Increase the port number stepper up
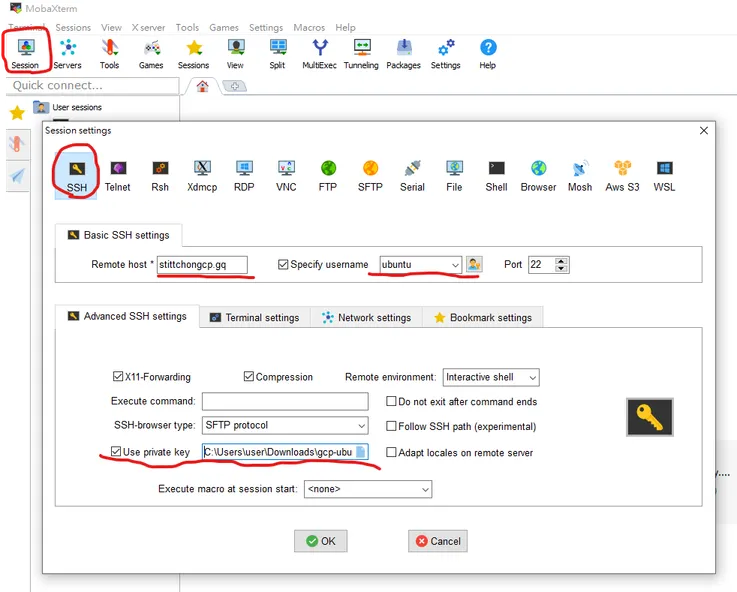The width and height of the screenshot is (737, 592). (x=561, y=261)
